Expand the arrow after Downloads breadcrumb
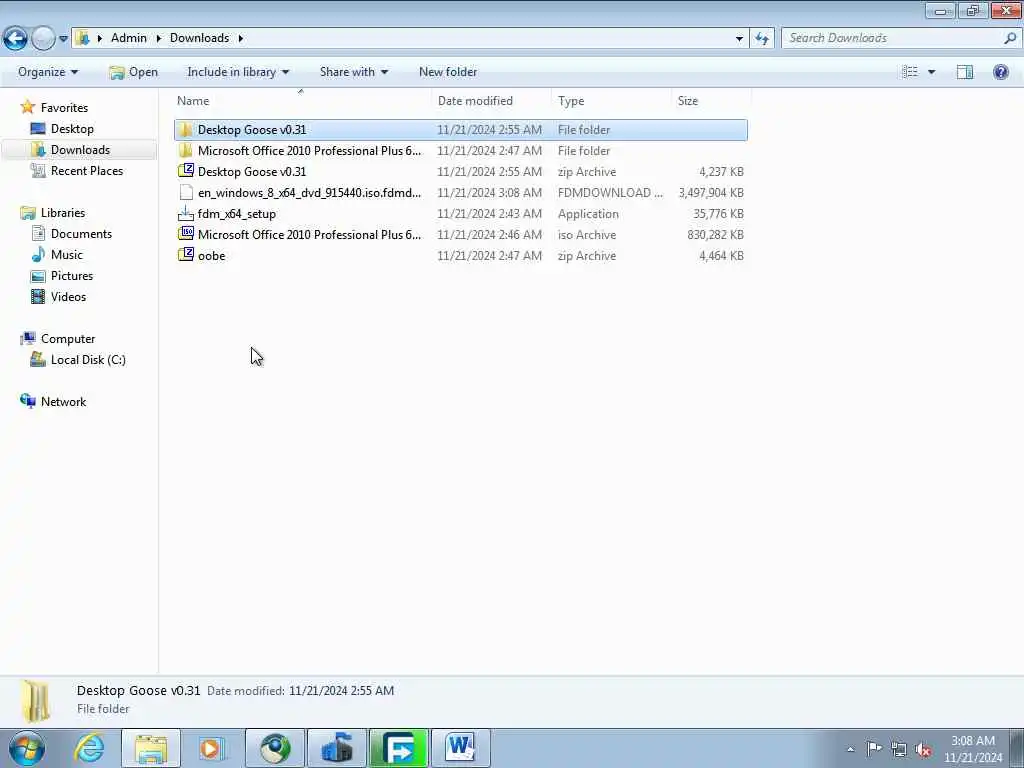 pos(240,38)
